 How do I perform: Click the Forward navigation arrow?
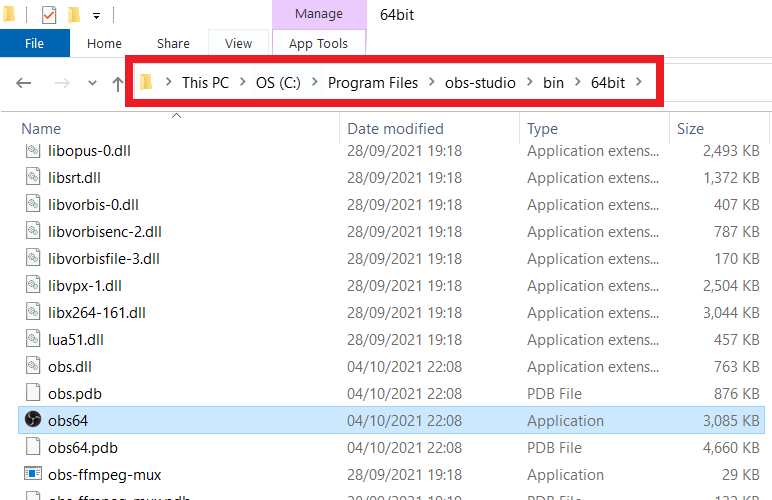[x=62, y=83]
